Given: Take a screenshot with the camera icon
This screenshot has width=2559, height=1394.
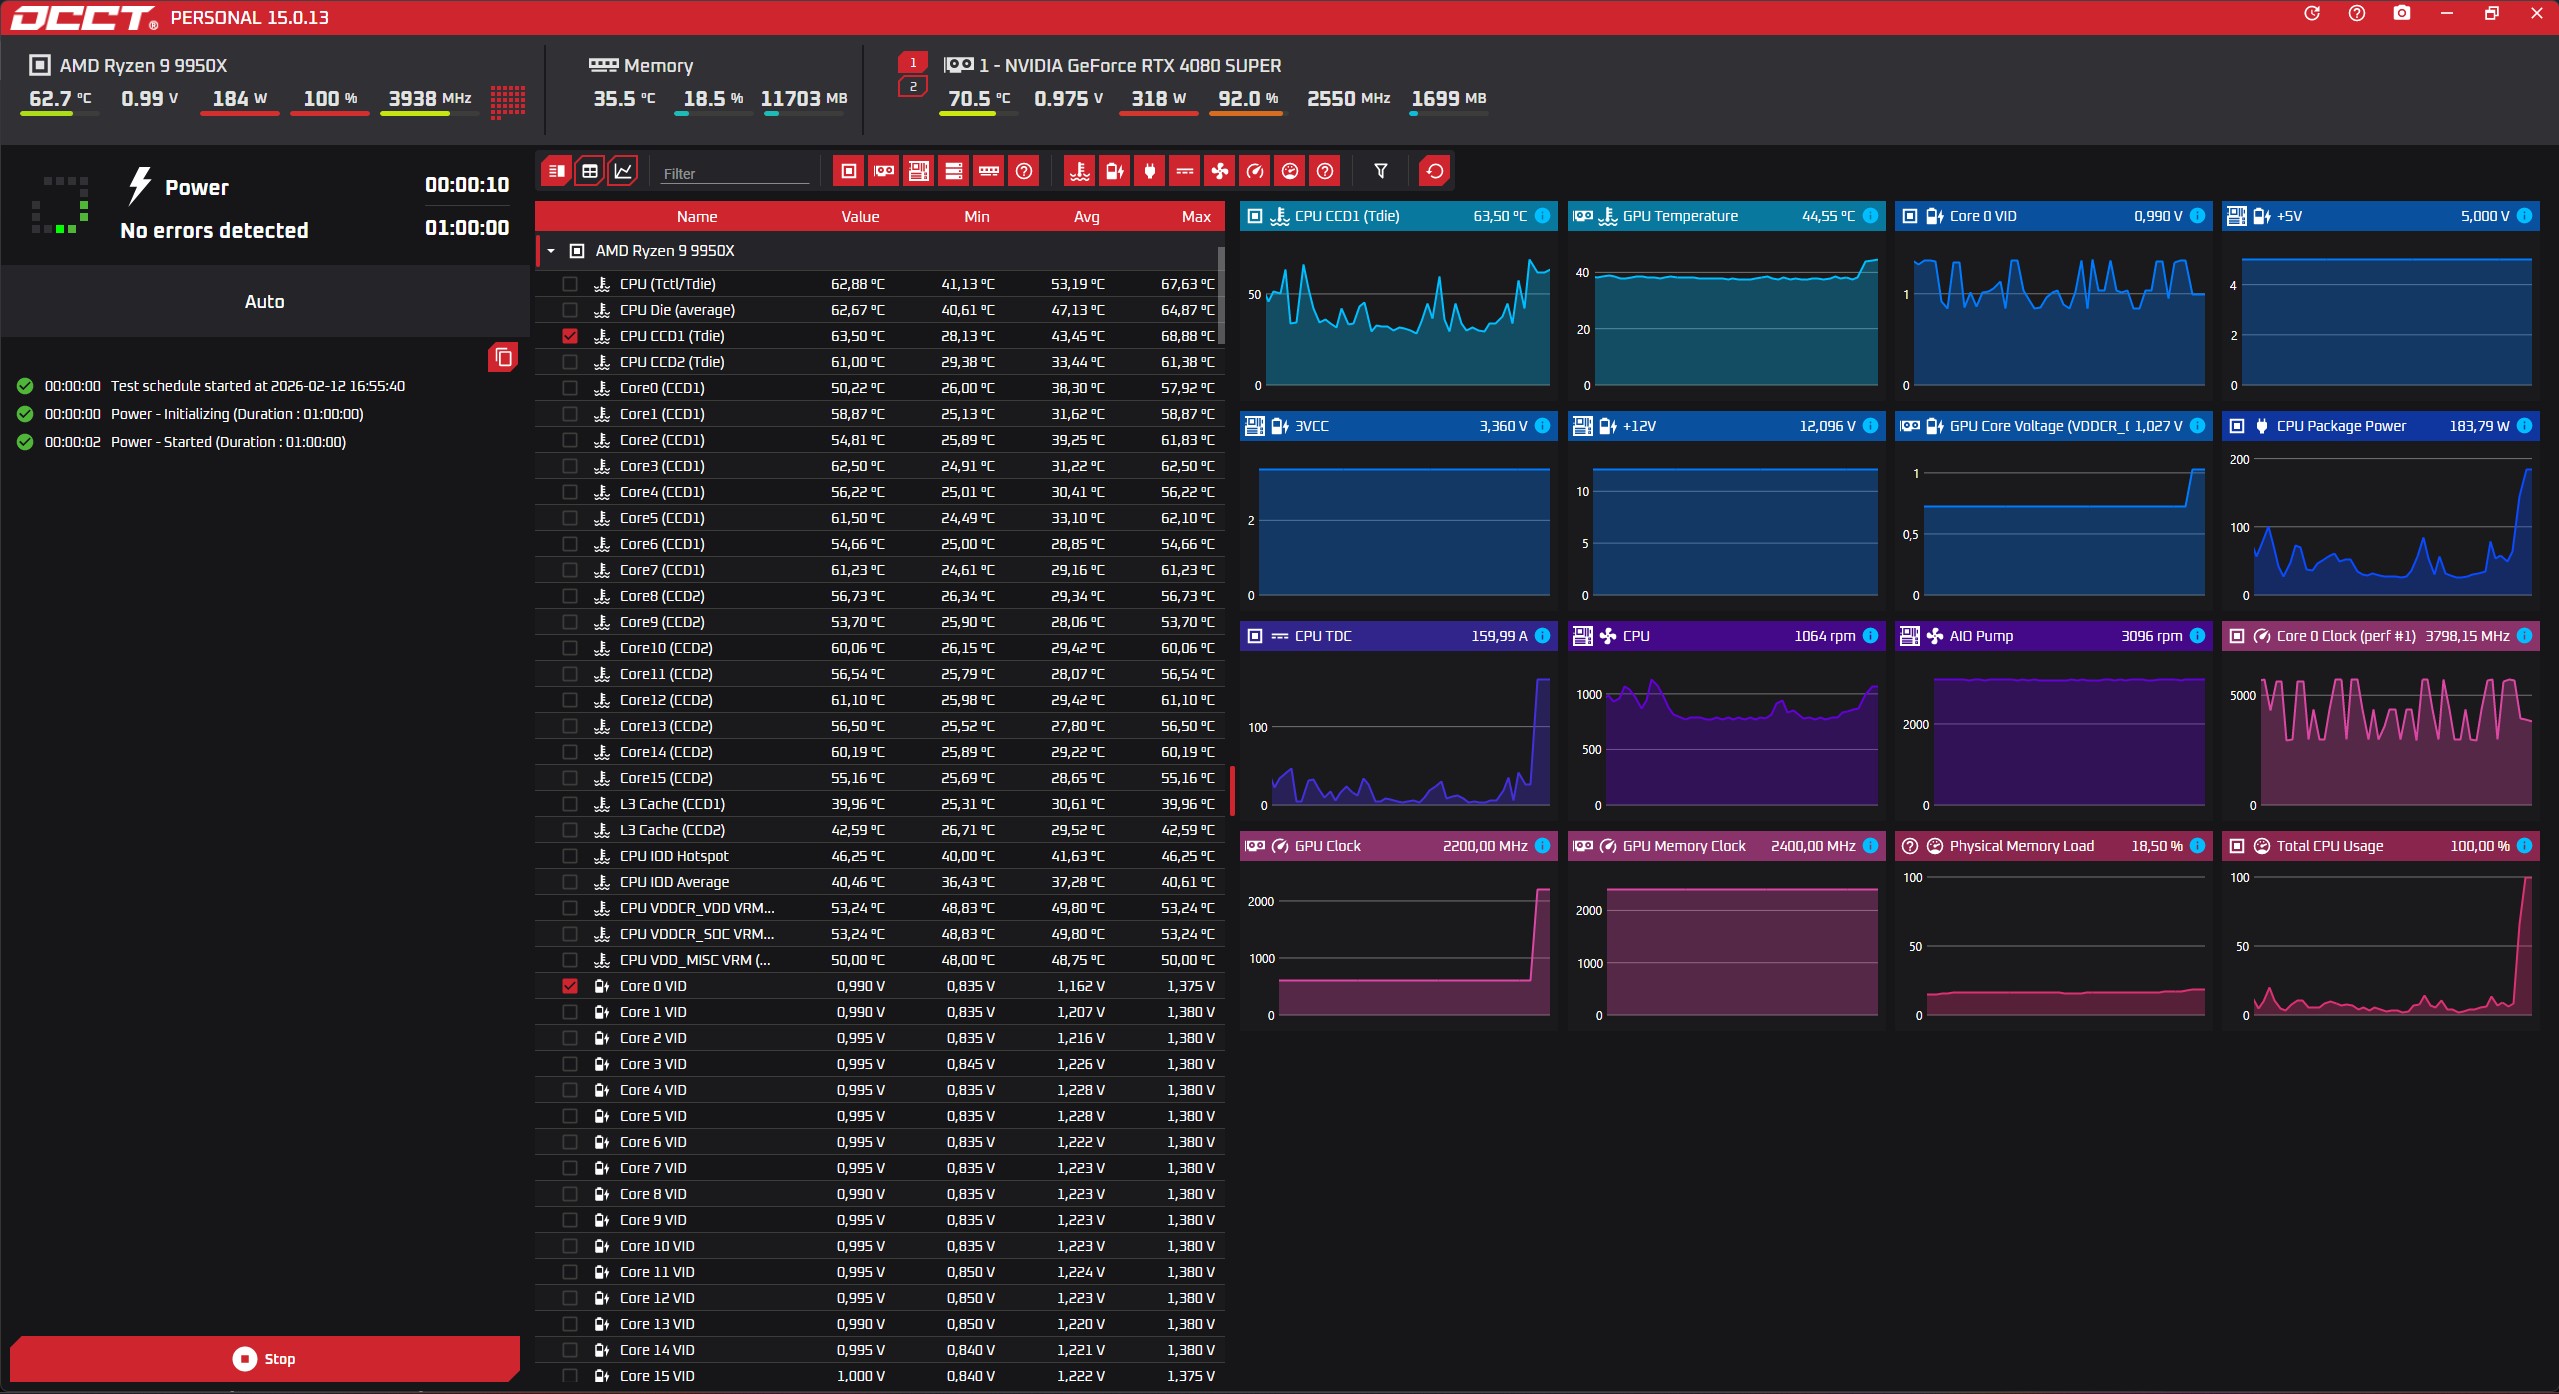Looking at the screenshot, I should pos(2401,14).
